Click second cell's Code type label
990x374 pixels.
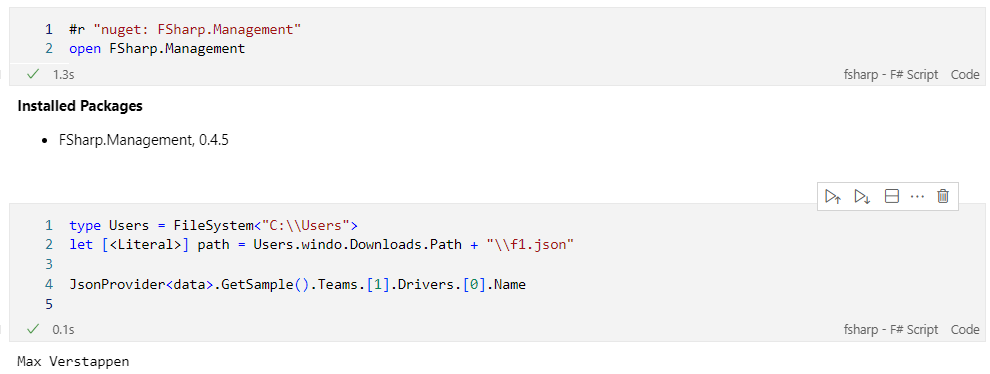[965, 330]
